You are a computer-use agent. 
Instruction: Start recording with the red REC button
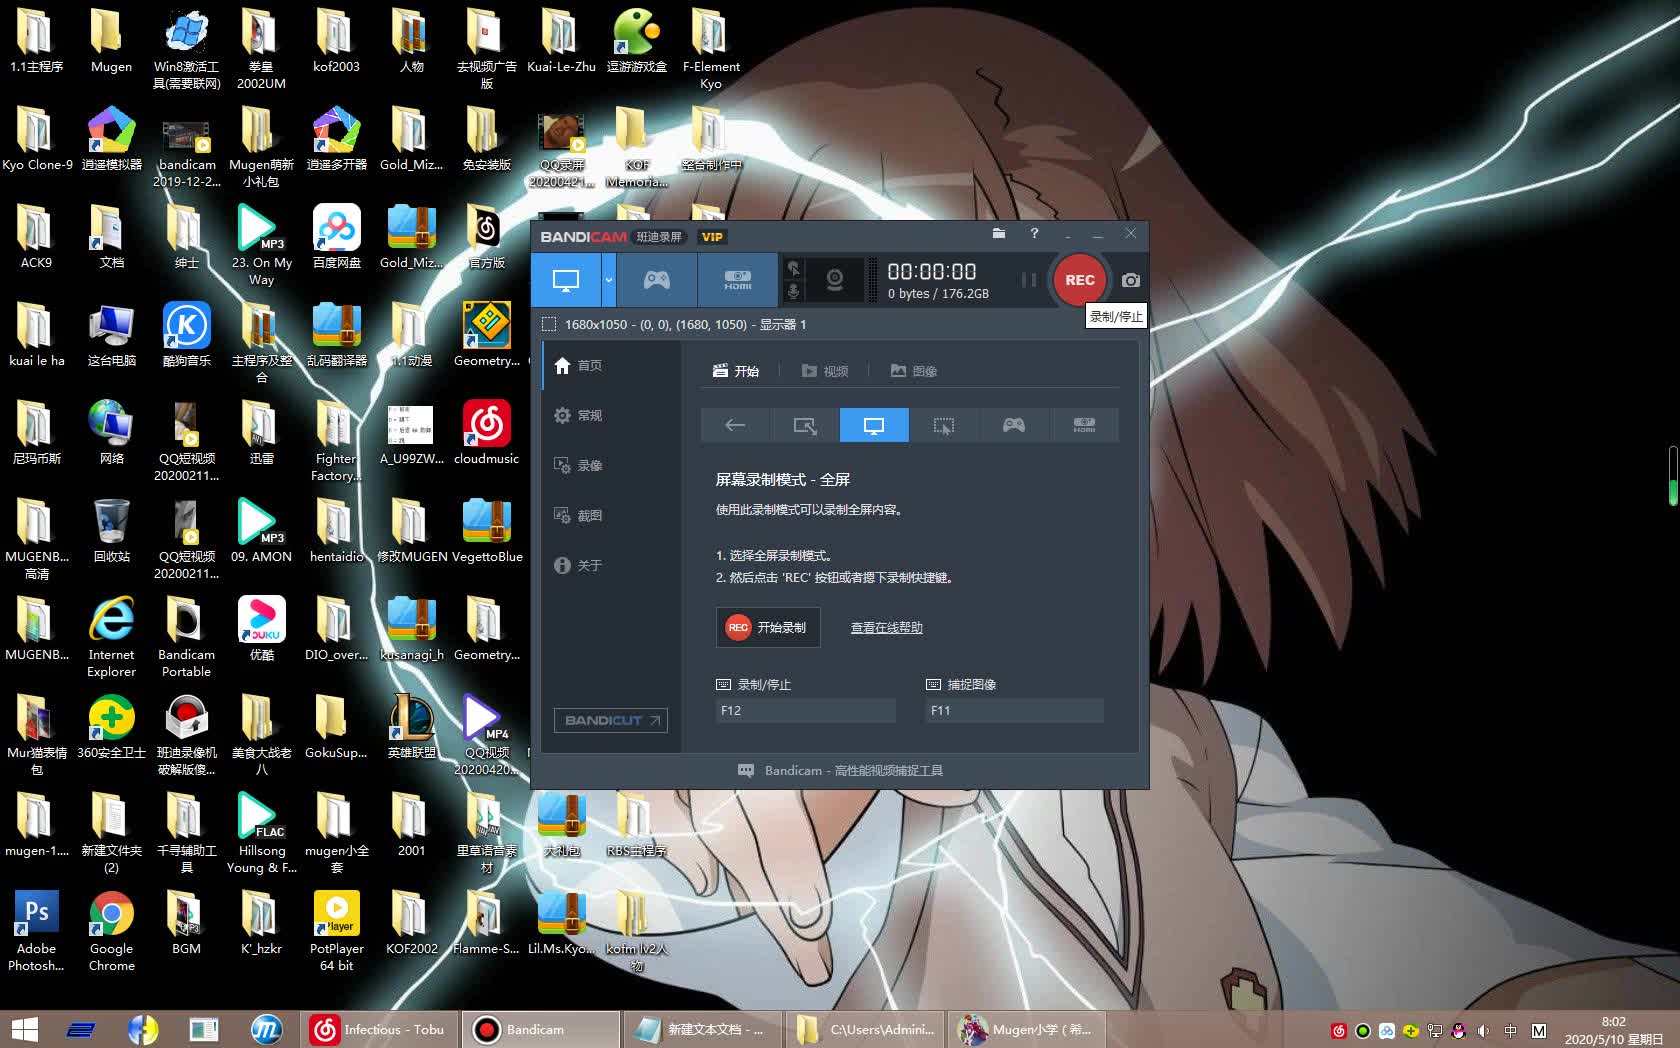1080,280
